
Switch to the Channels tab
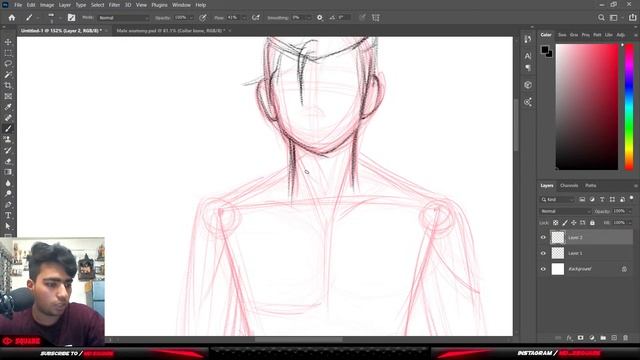569,186
